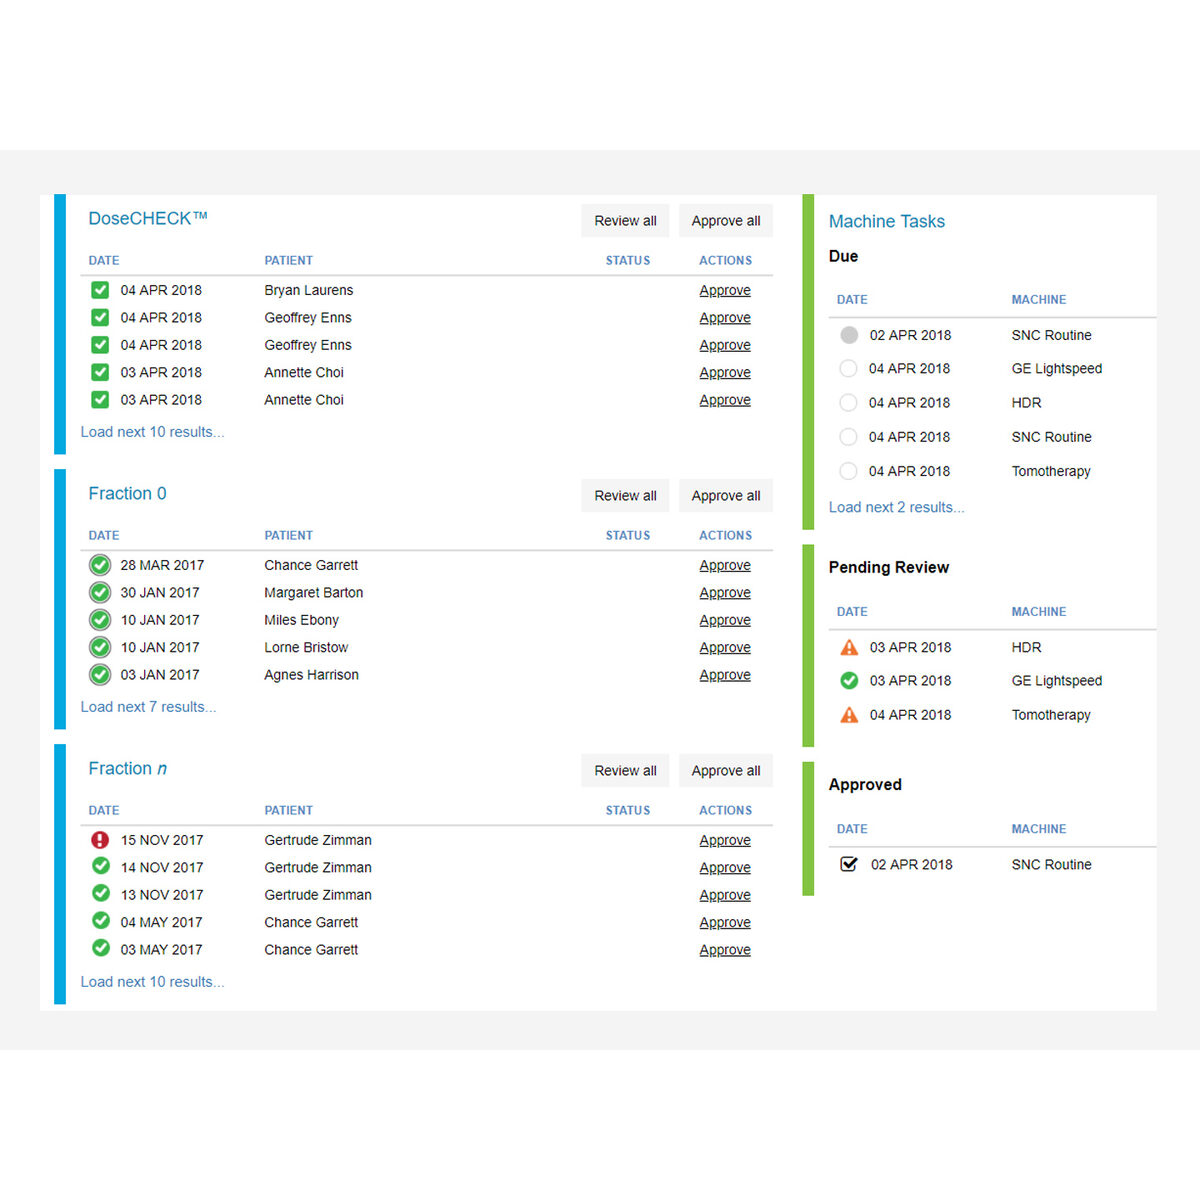Expand Machine Tasks with Load next 2 results
This screenshot has height=1200, width=1200.
[x=896, y=507]
